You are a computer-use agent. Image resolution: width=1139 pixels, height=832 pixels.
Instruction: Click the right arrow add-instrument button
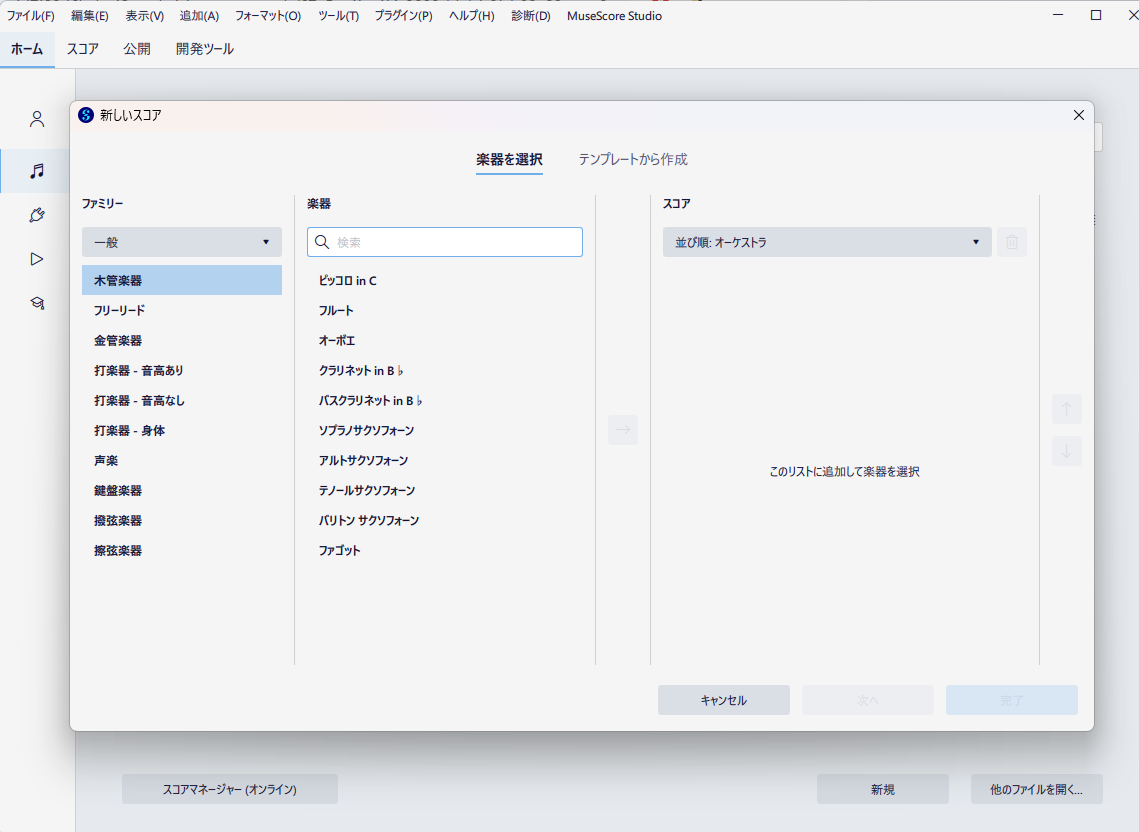(622, 430)
